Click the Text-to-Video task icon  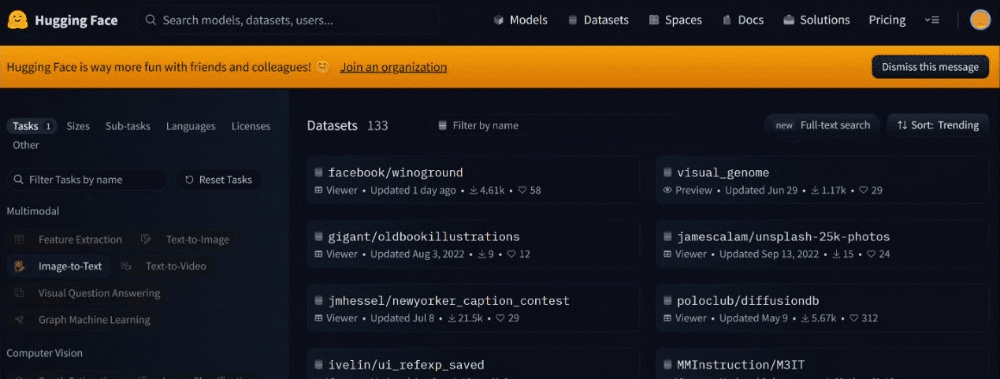coord(126,266)
